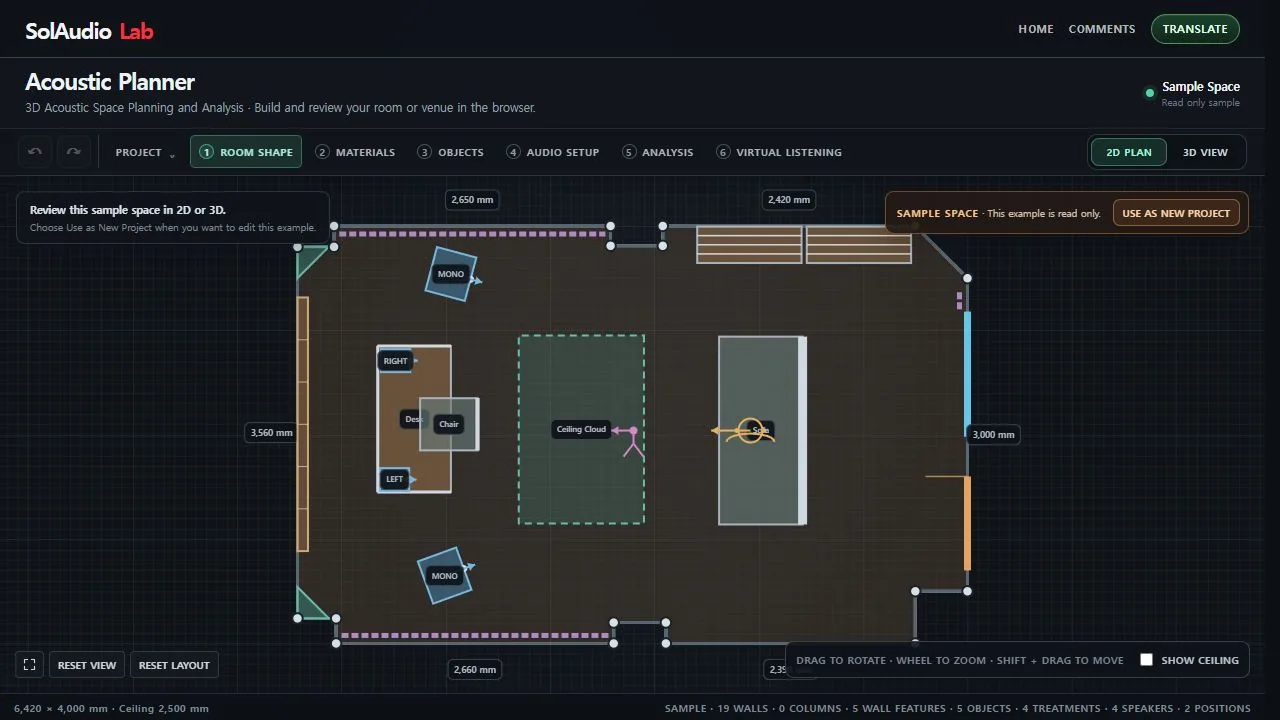Click the fullscreen expand icon
1280x720 pixels.
pyautogui.click(x=30, y=665)
